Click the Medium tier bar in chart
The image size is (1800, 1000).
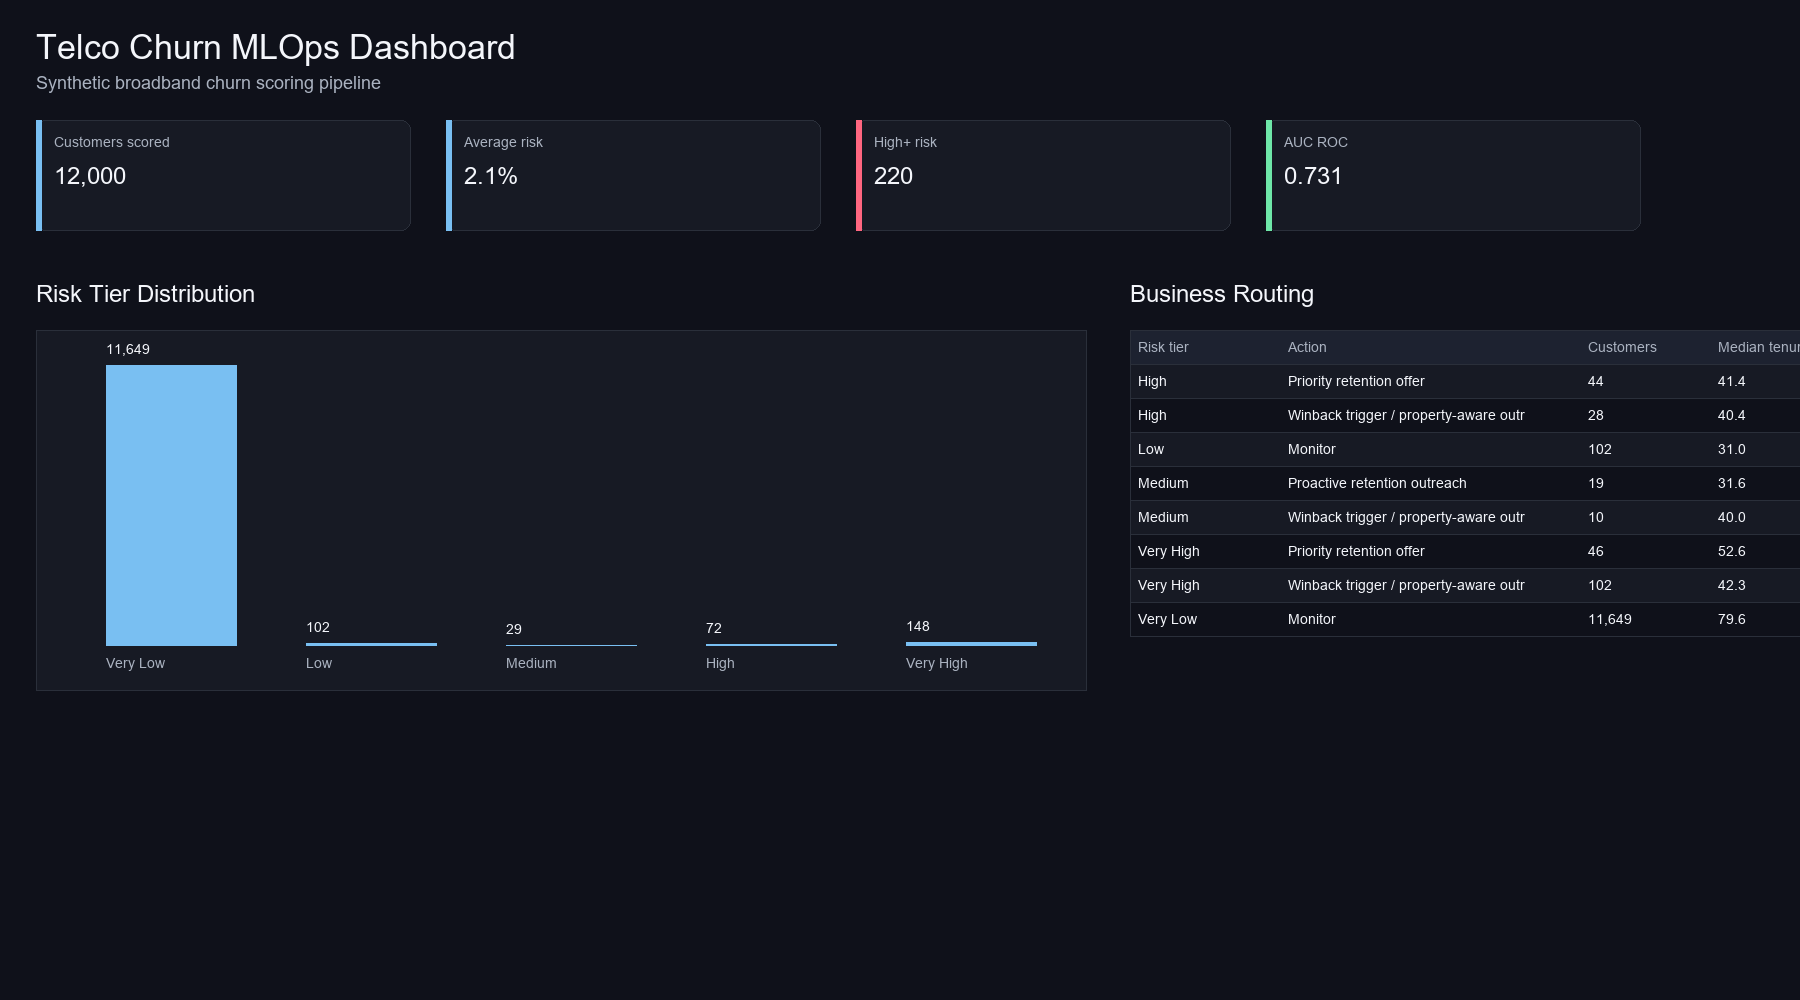tap(571, 645)
